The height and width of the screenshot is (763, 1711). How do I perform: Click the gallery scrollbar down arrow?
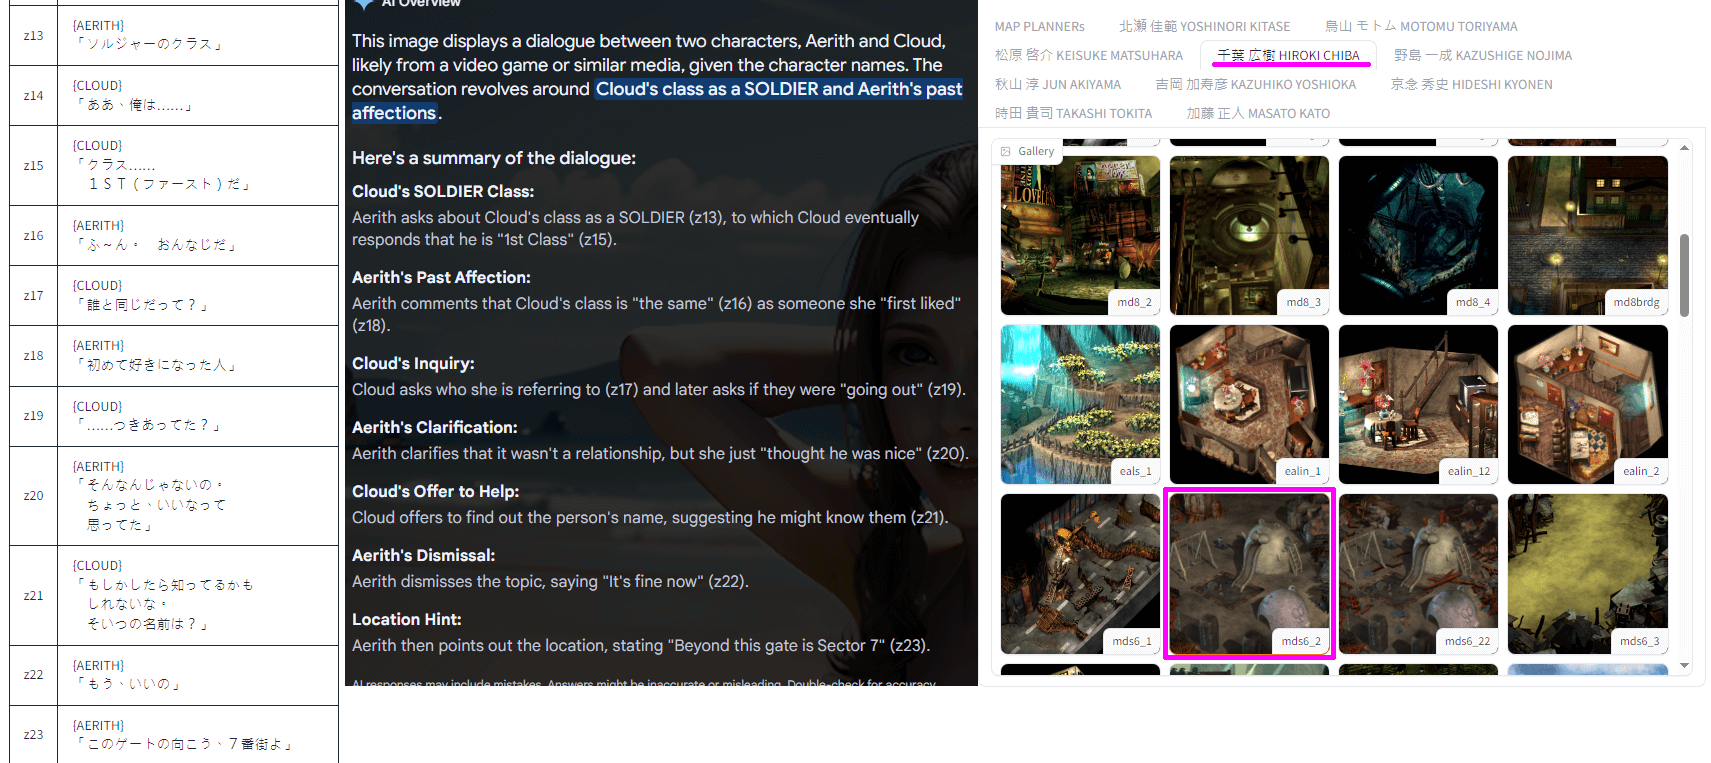[1685, 665]
